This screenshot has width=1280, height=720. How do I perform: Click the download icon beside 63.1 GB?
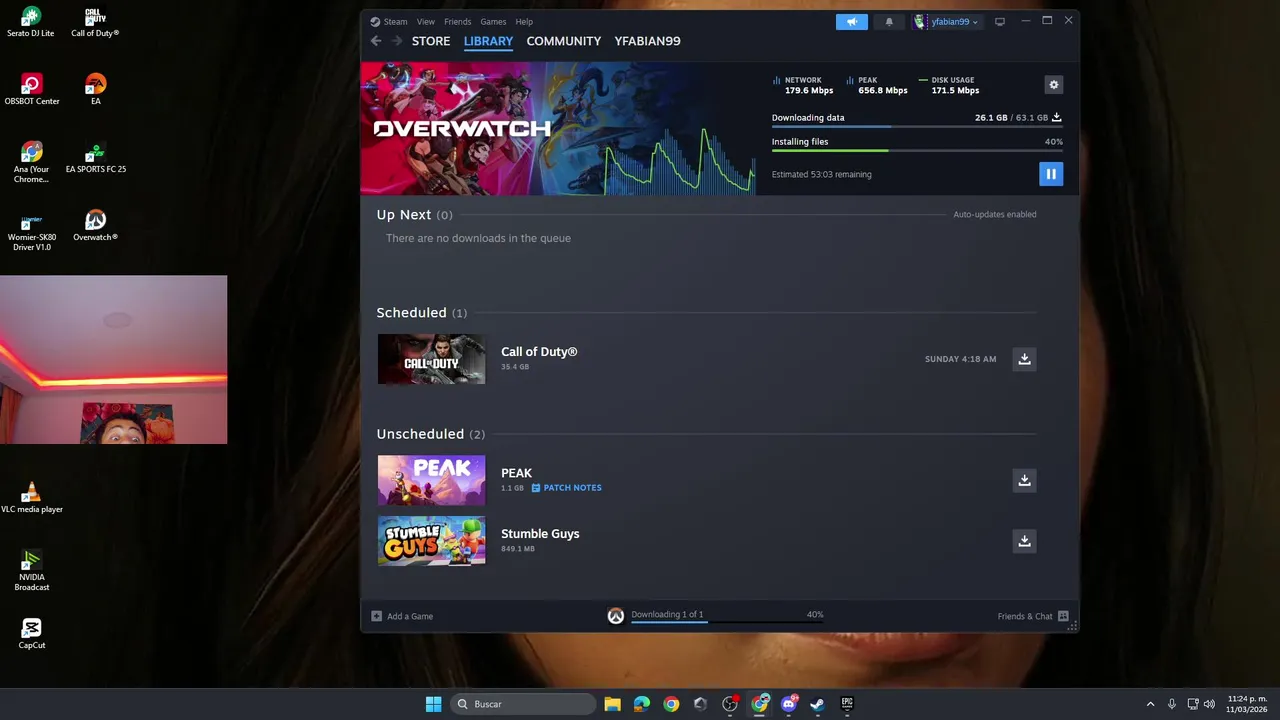(x=1057, y=117)
